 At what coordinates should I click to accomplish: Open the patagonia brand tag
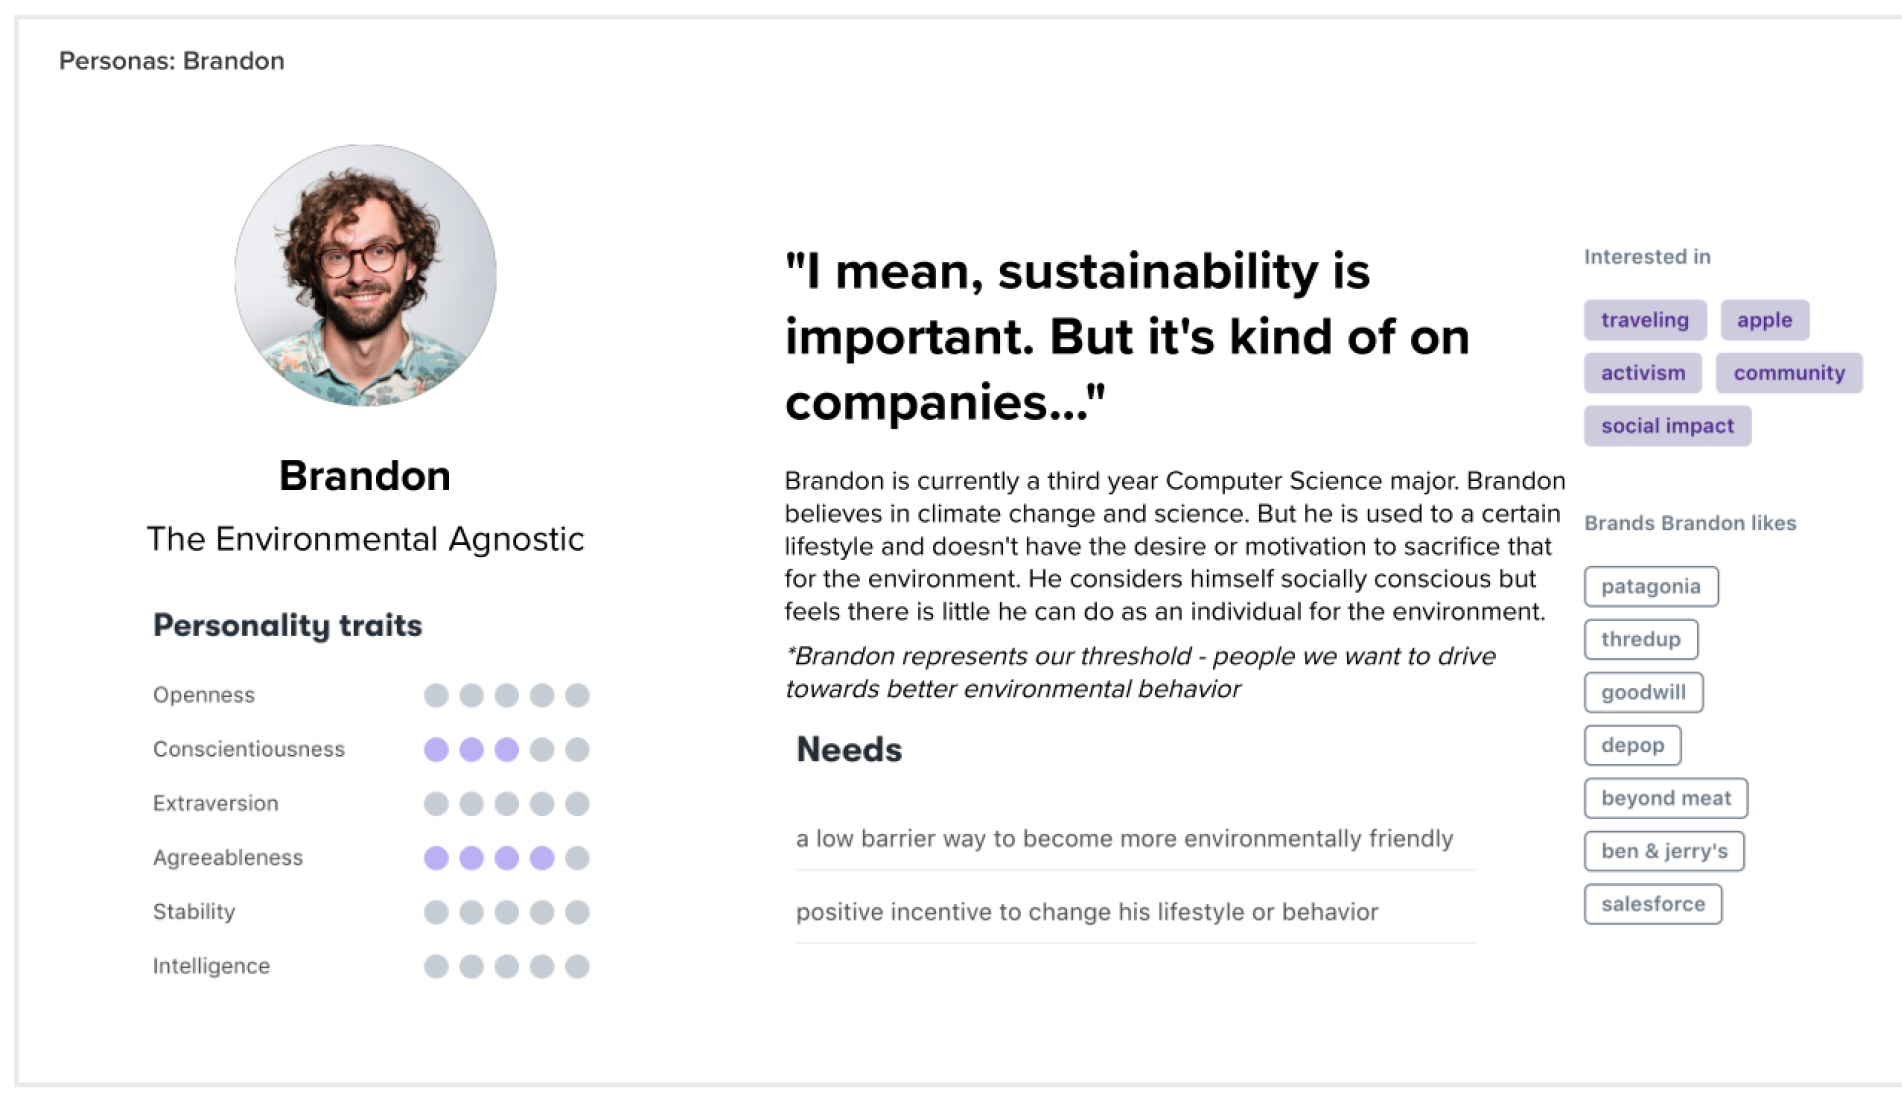[x=1650, y=586]
